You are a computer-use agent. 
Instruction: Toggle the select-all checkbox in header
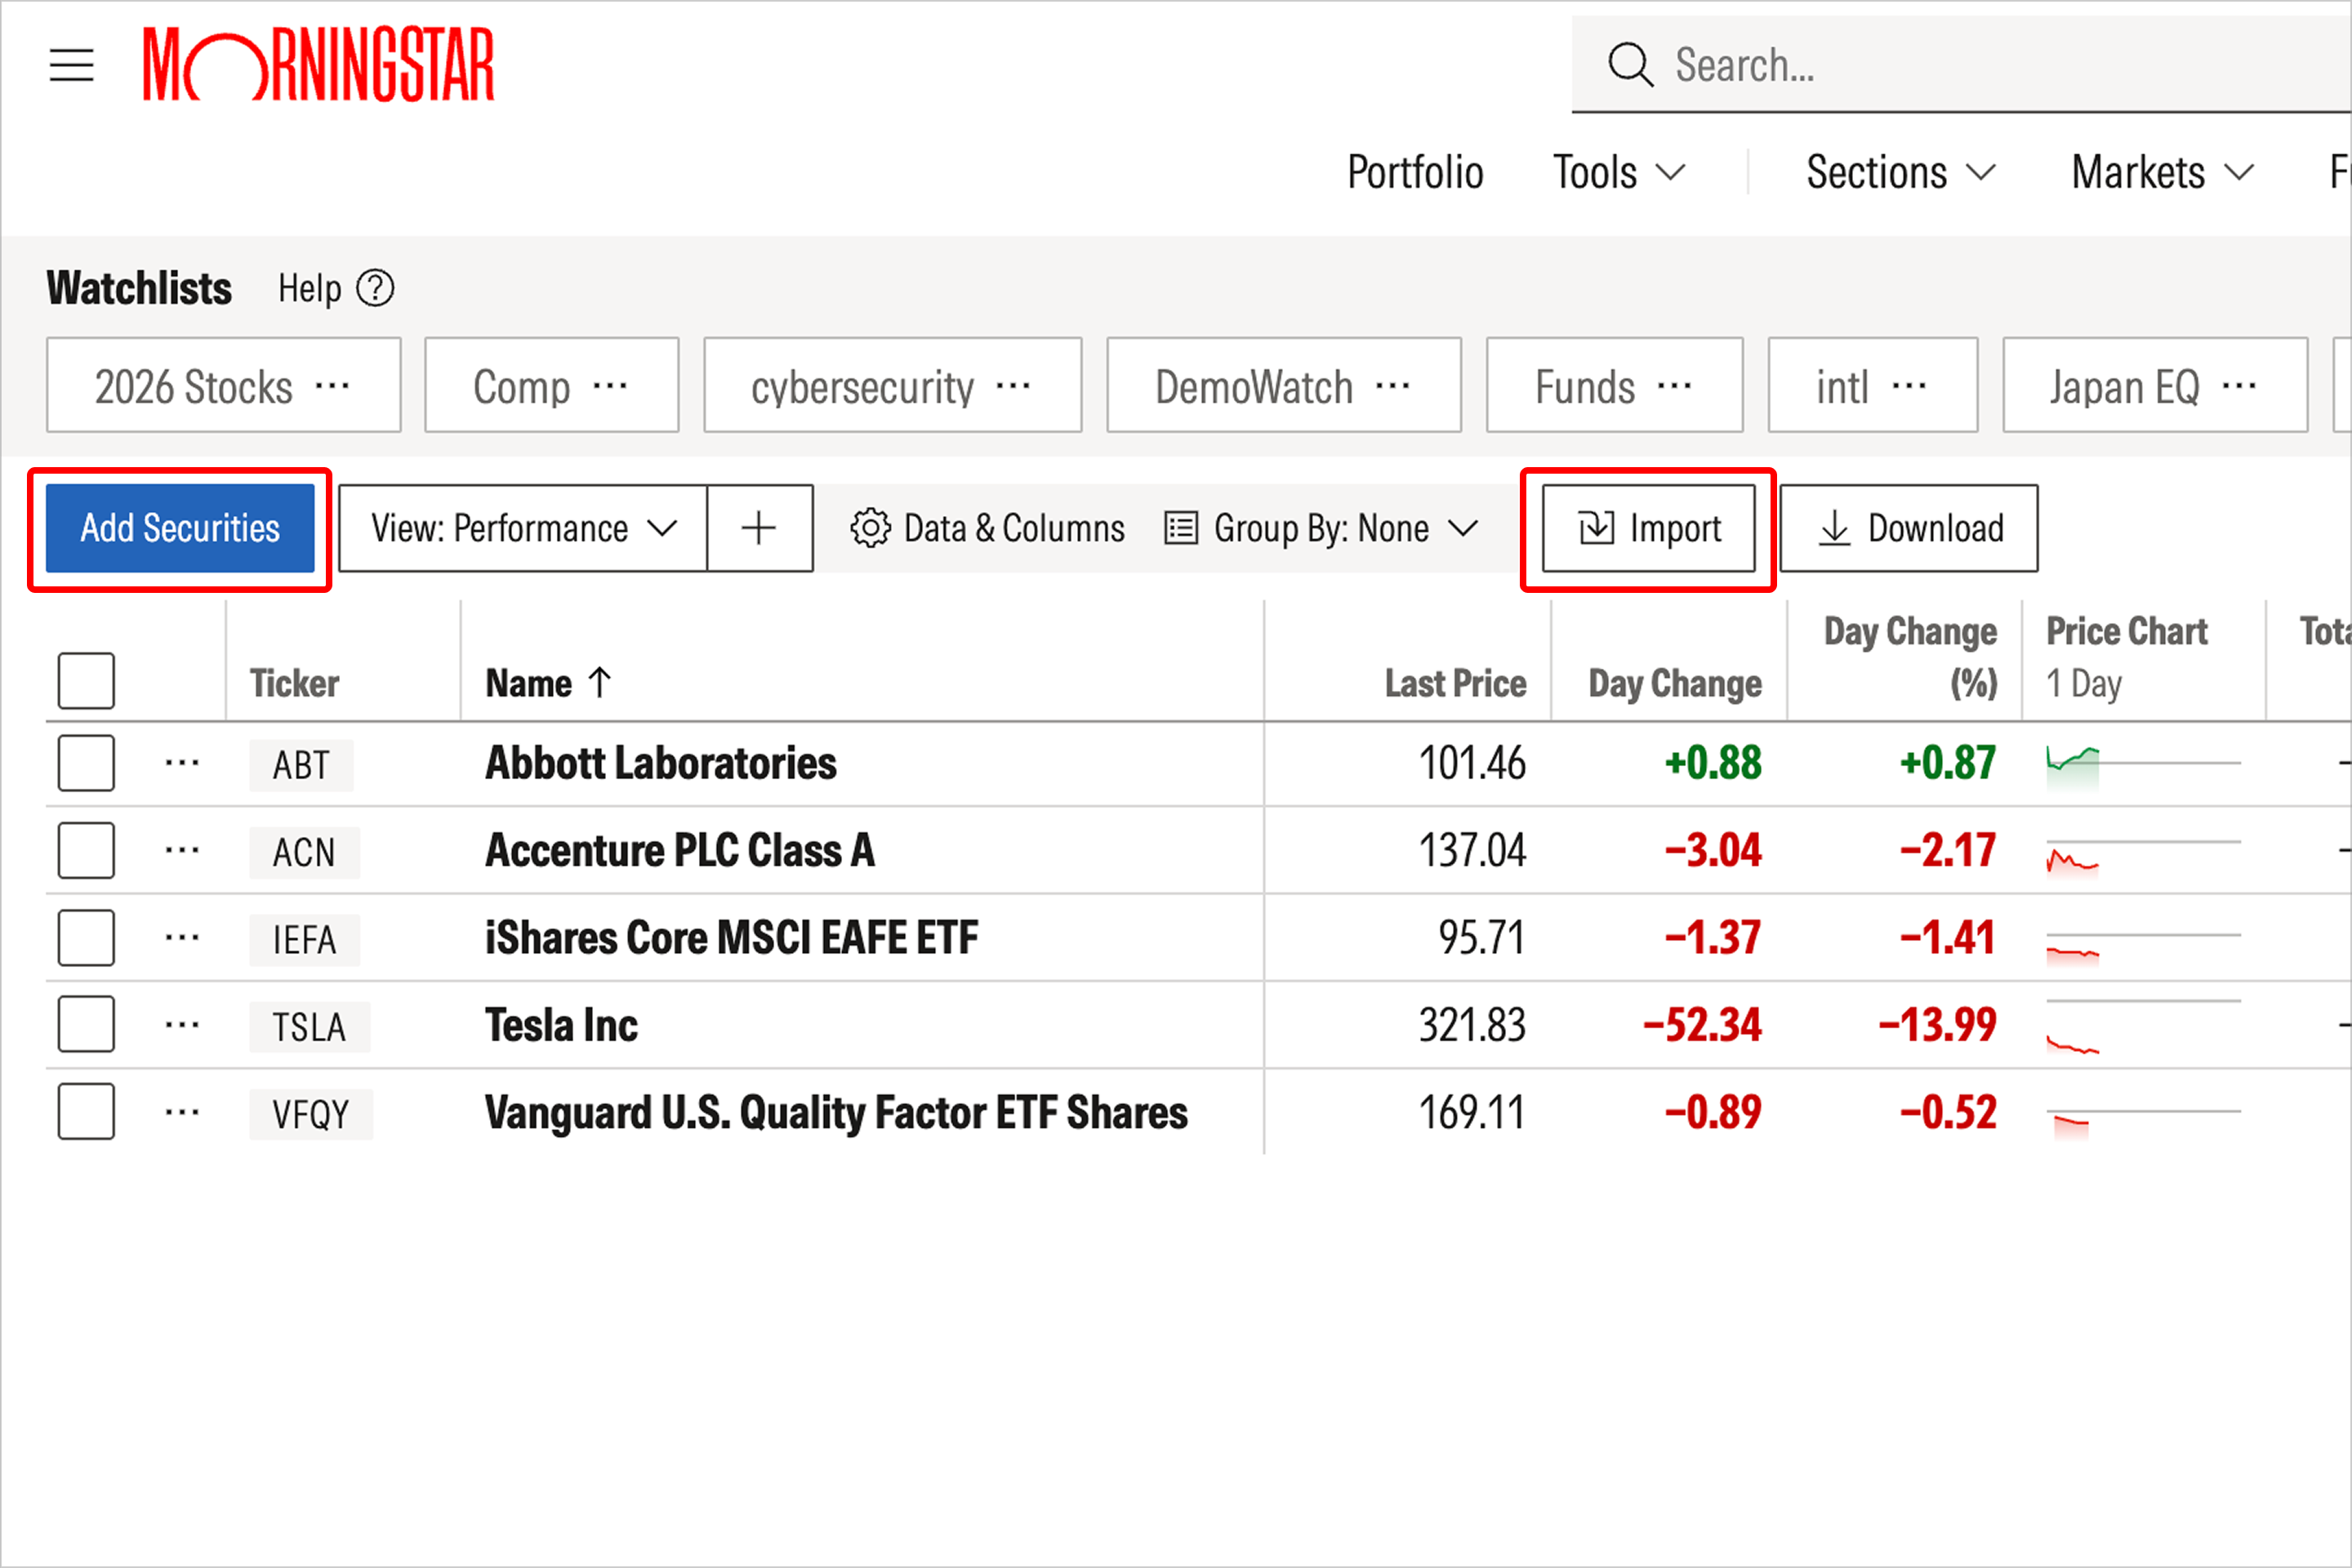coord(86,681)
